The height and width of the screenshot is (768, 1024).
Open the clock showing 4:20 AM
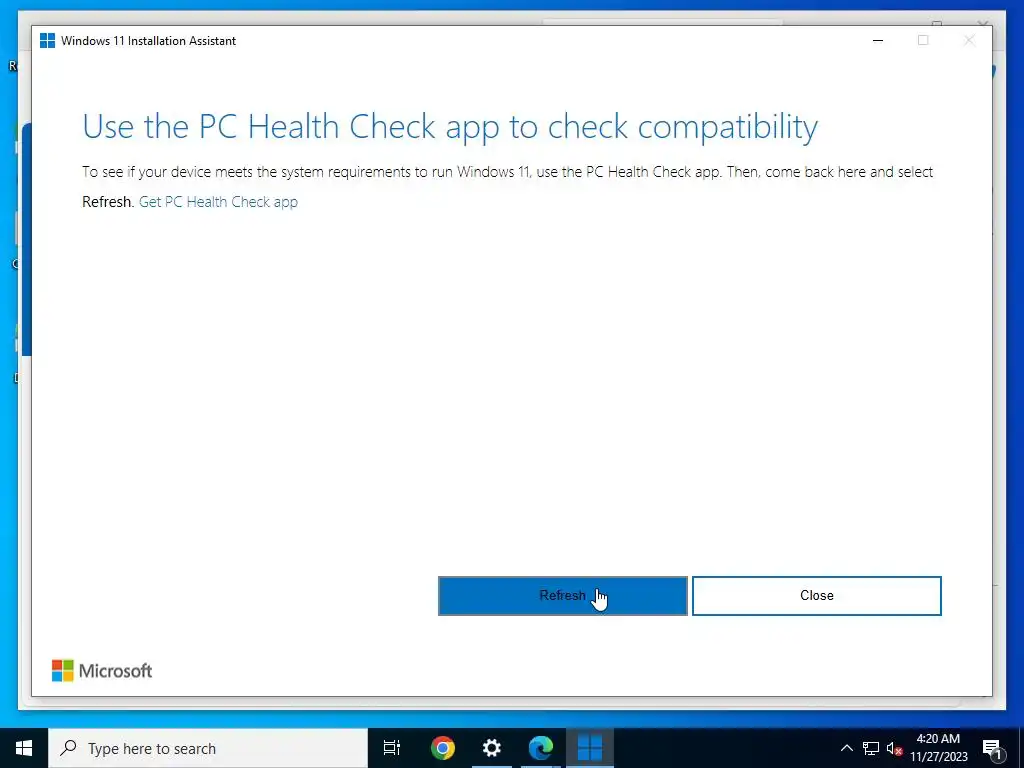click(x=938, y=748)
